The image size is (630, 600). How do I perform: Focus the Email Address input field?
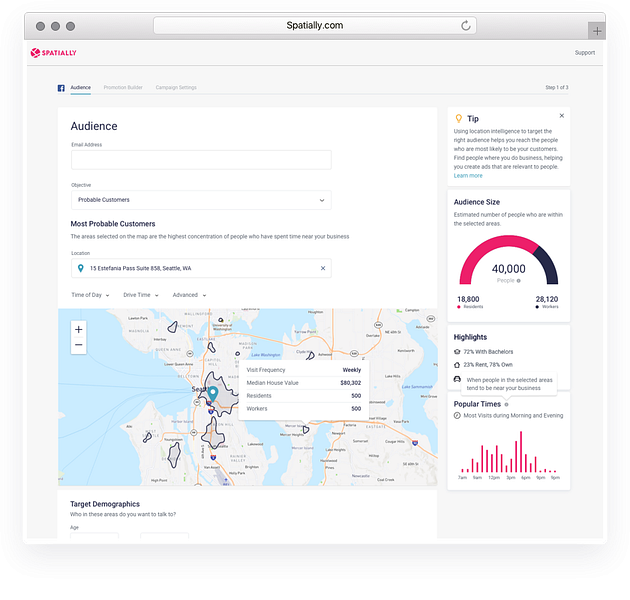[201, 160]
